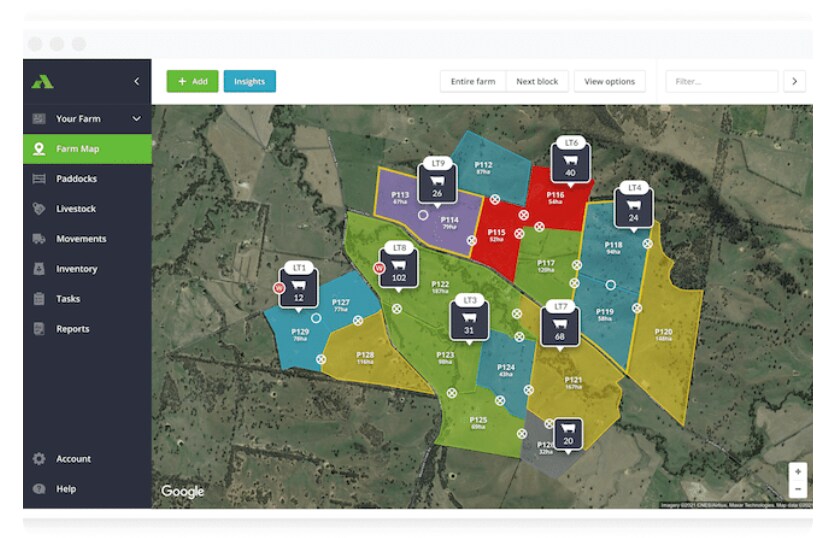Screen dimensions: 839x538
Task: Open the blue Insights button
Action: 249,82
